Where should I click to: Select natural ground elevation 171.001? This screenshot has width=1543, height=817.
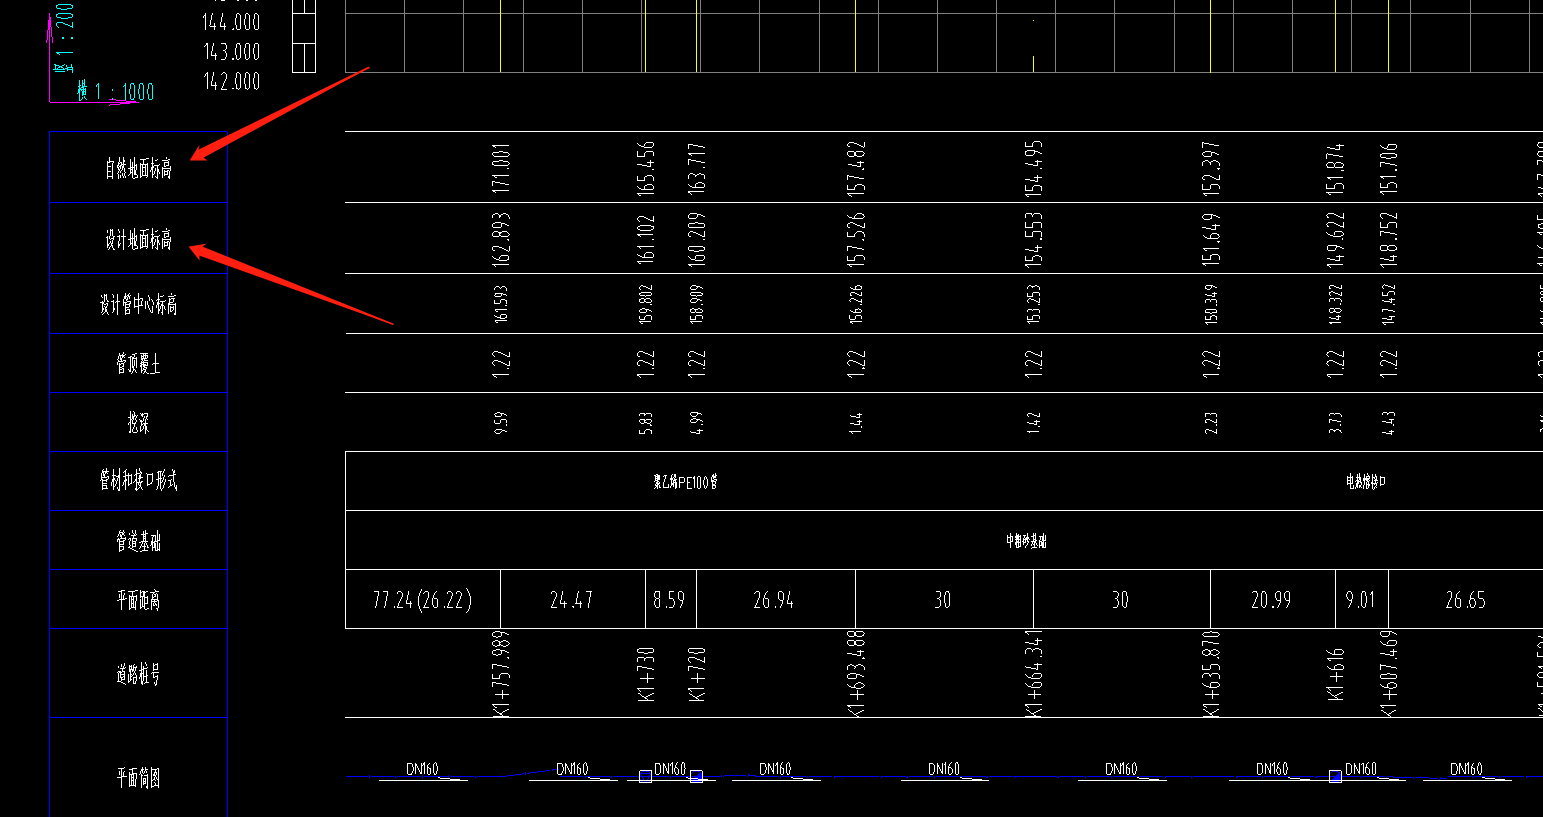(501, 168)
